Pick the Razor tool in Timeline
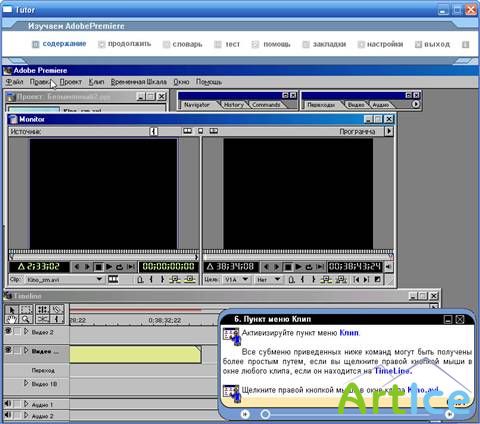Image resolution: width=480 pixels, height=424 pixels. (x=58, y=309)
